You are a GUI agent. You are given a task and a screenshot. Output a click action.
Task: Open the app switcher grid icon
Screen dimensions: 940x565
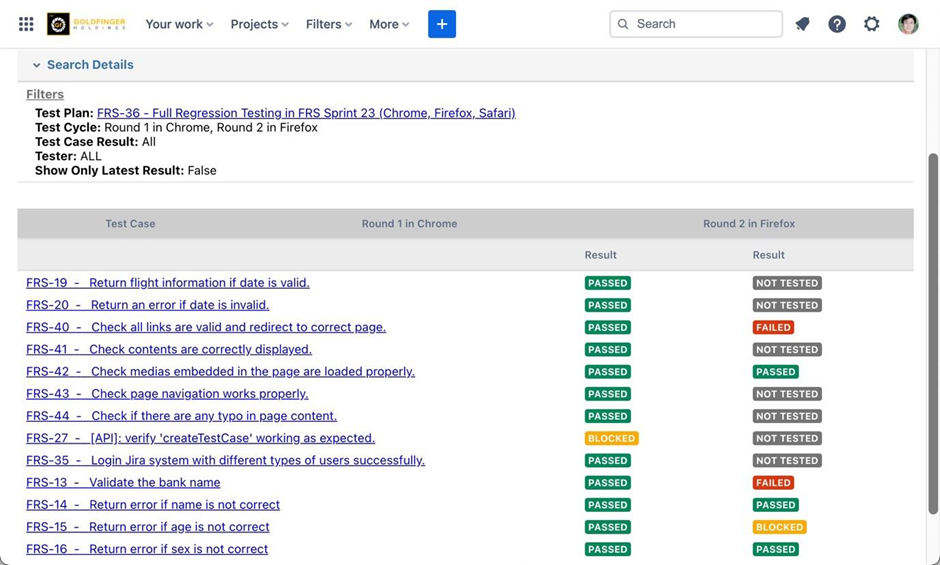26,24
